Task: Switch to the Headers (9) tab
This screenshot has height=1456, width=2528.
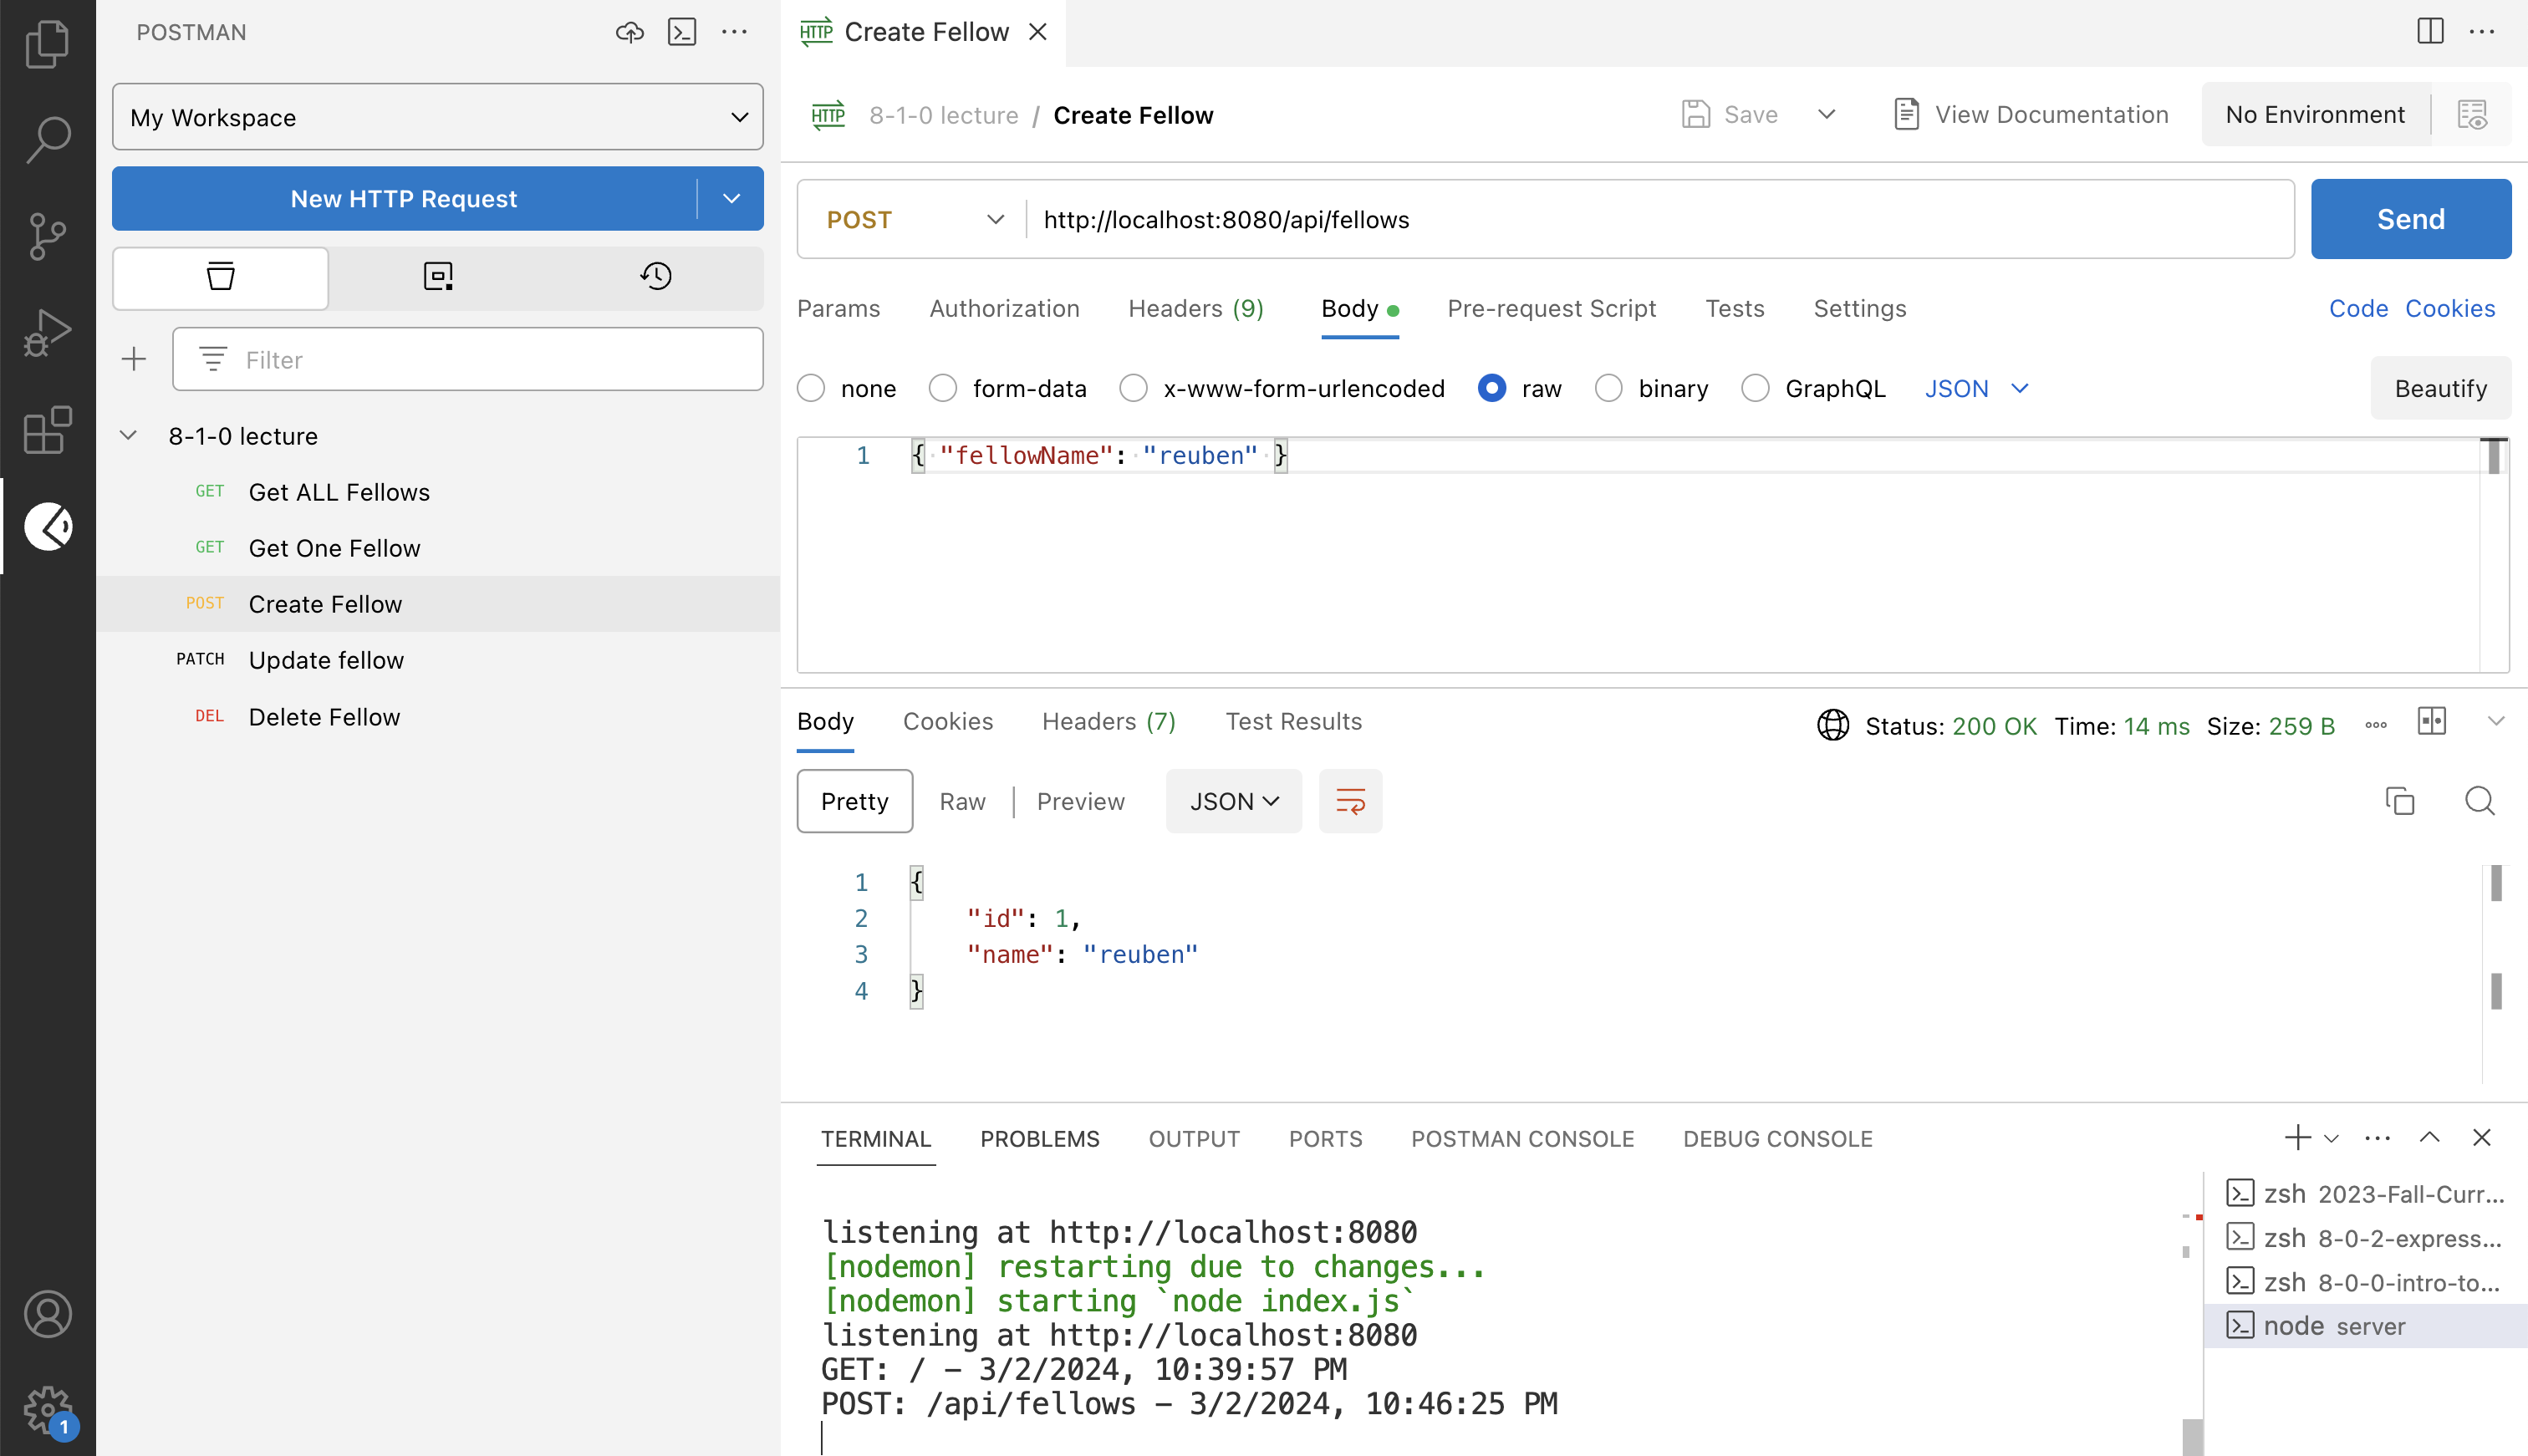Action: pyautogui.click(x=1195, y=308)
